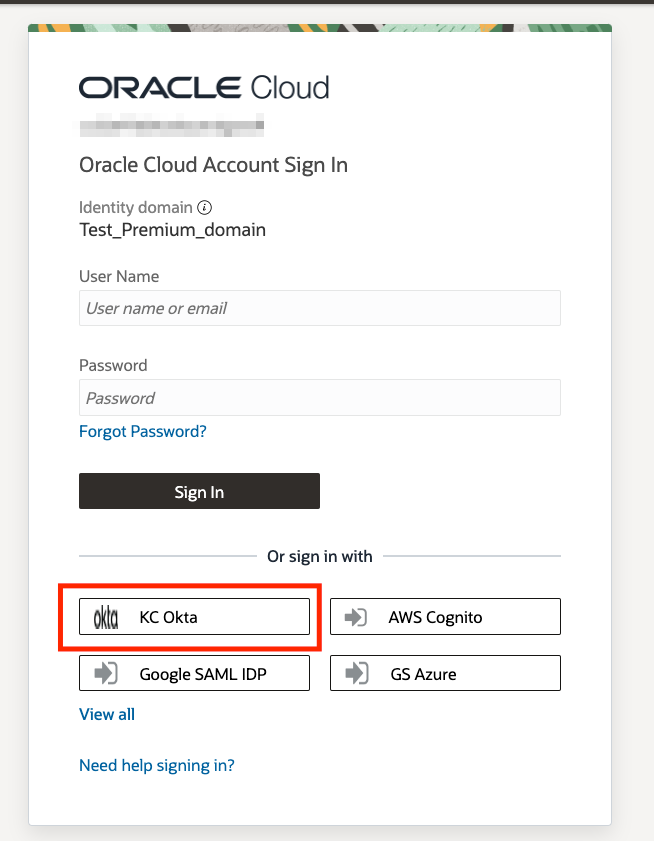This screenshot has width=654, height=841.
Task: Click the Oracle Cloud Account Sign In heading
Action: tap(213, 164)
